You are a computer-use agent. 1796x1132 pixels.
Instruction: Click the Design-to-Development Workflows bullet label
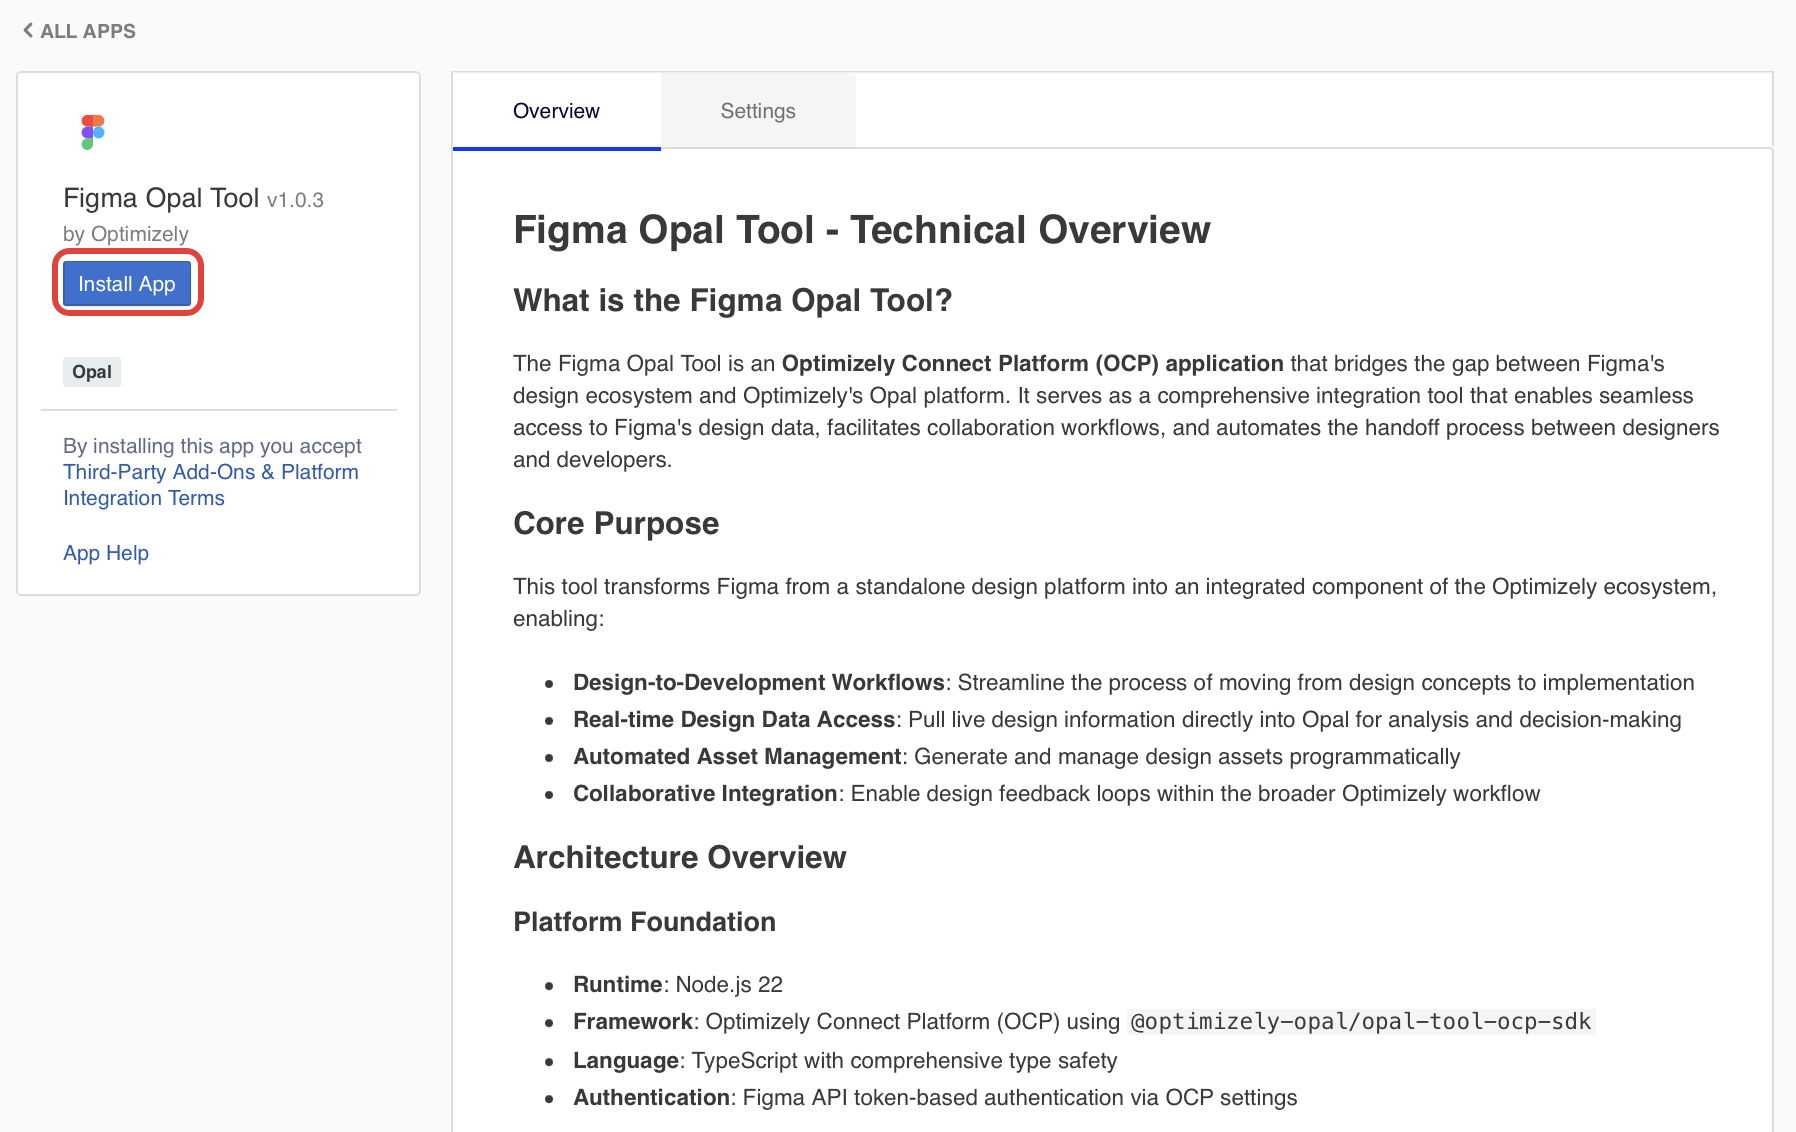click(758, 682)
